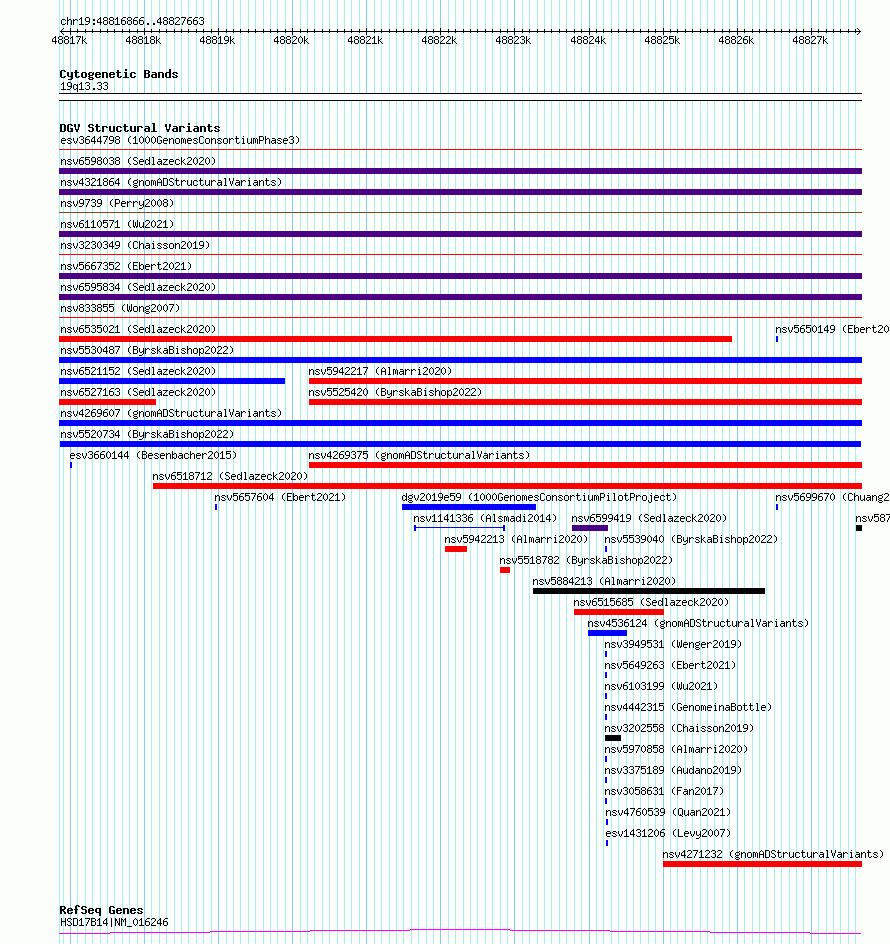
Task: Click the nsv1141336 thin blue interval glyph
Action: pos(459,528)
